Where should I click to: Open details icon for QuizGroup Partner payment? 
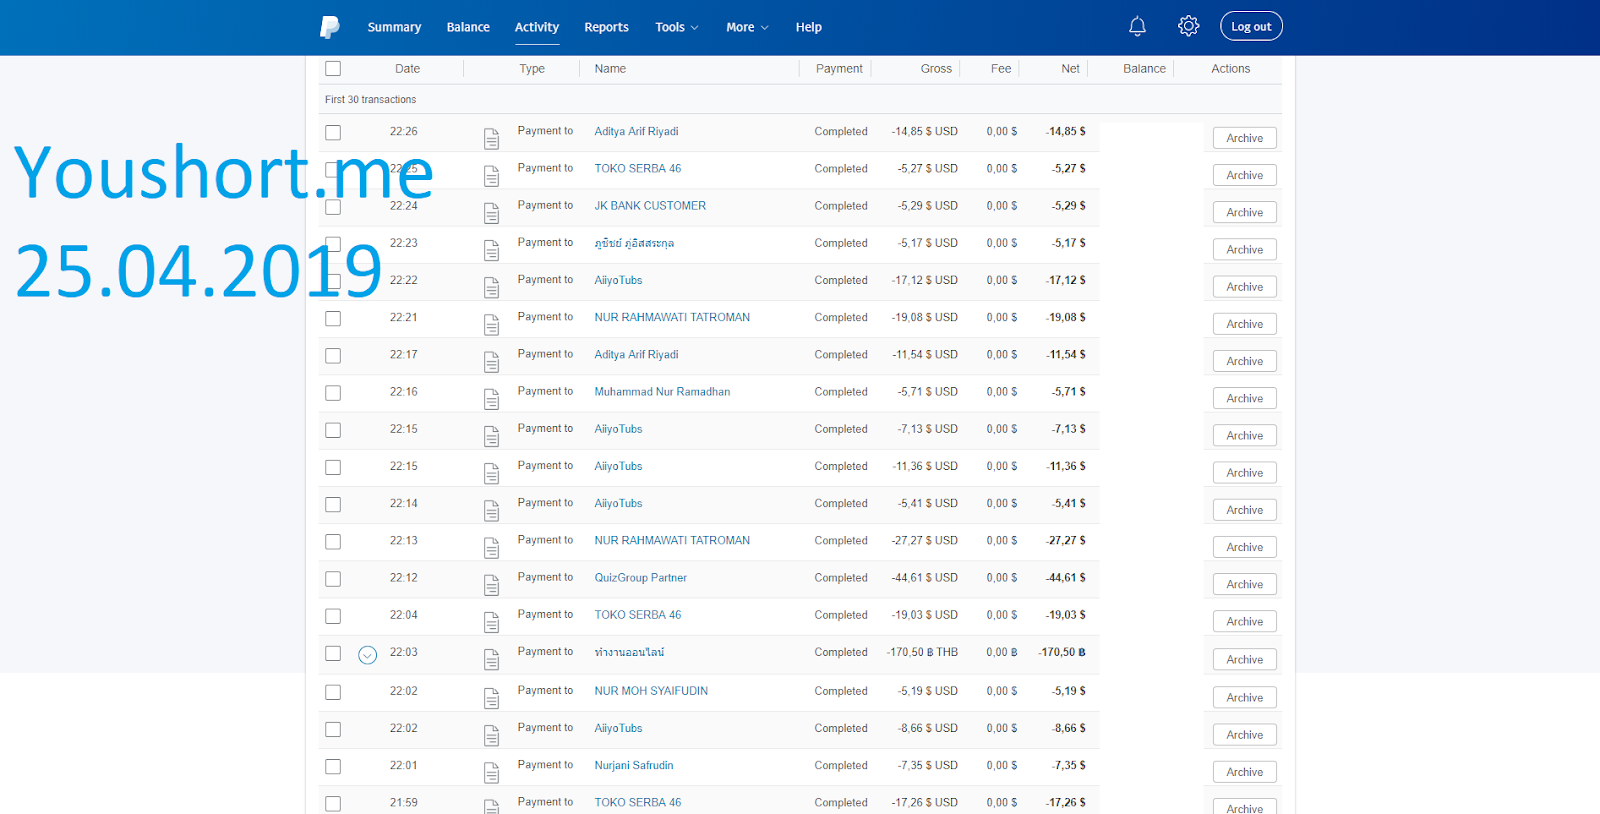point(491,584)
